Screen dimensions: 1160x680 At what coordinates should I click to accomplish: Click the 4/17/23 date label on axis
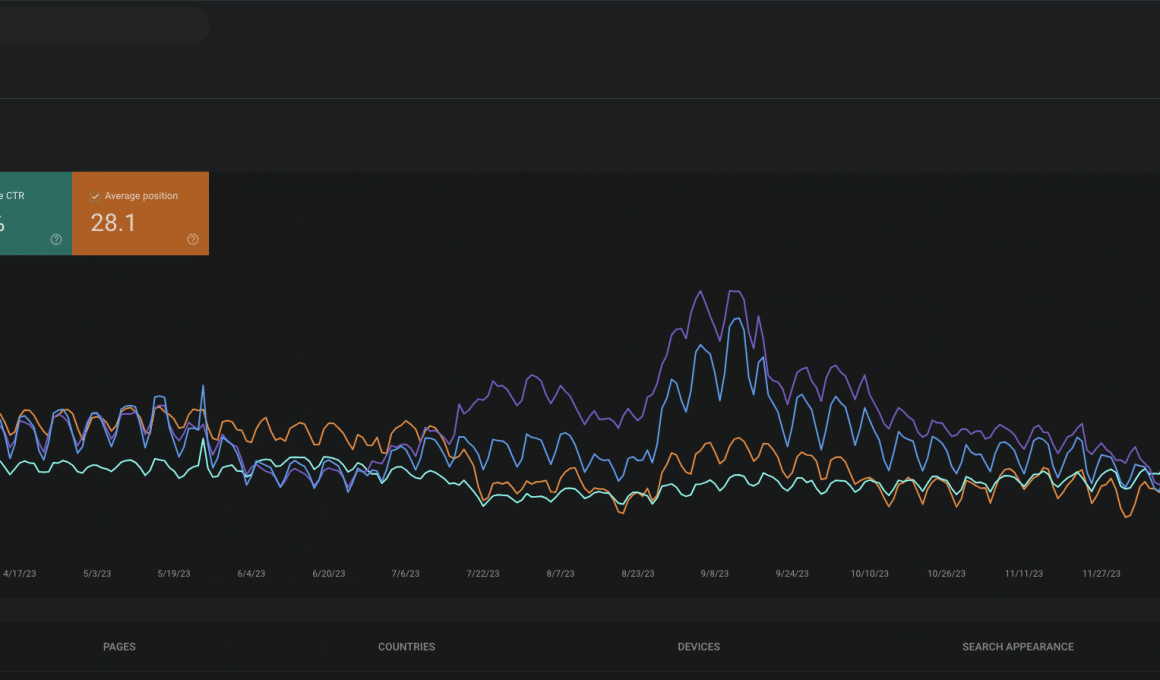20,574
